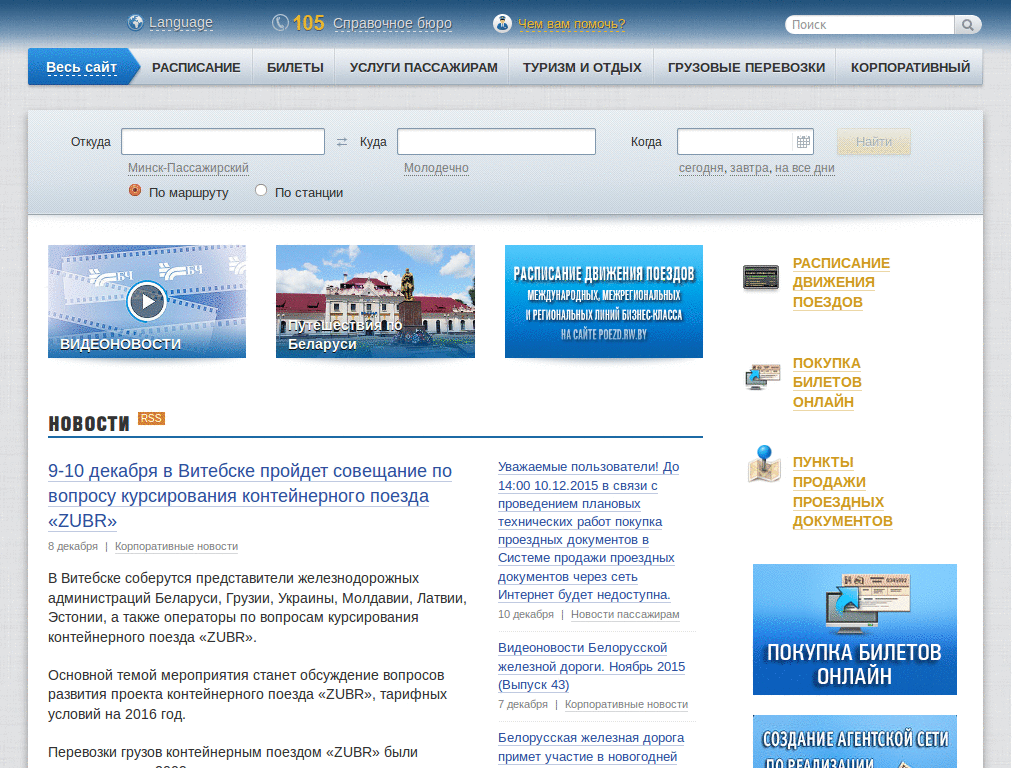This screenshot has height=768, width=1024.
Task: Open the БИЛЕТЫ menu
Action: click(x=295, y=67)
